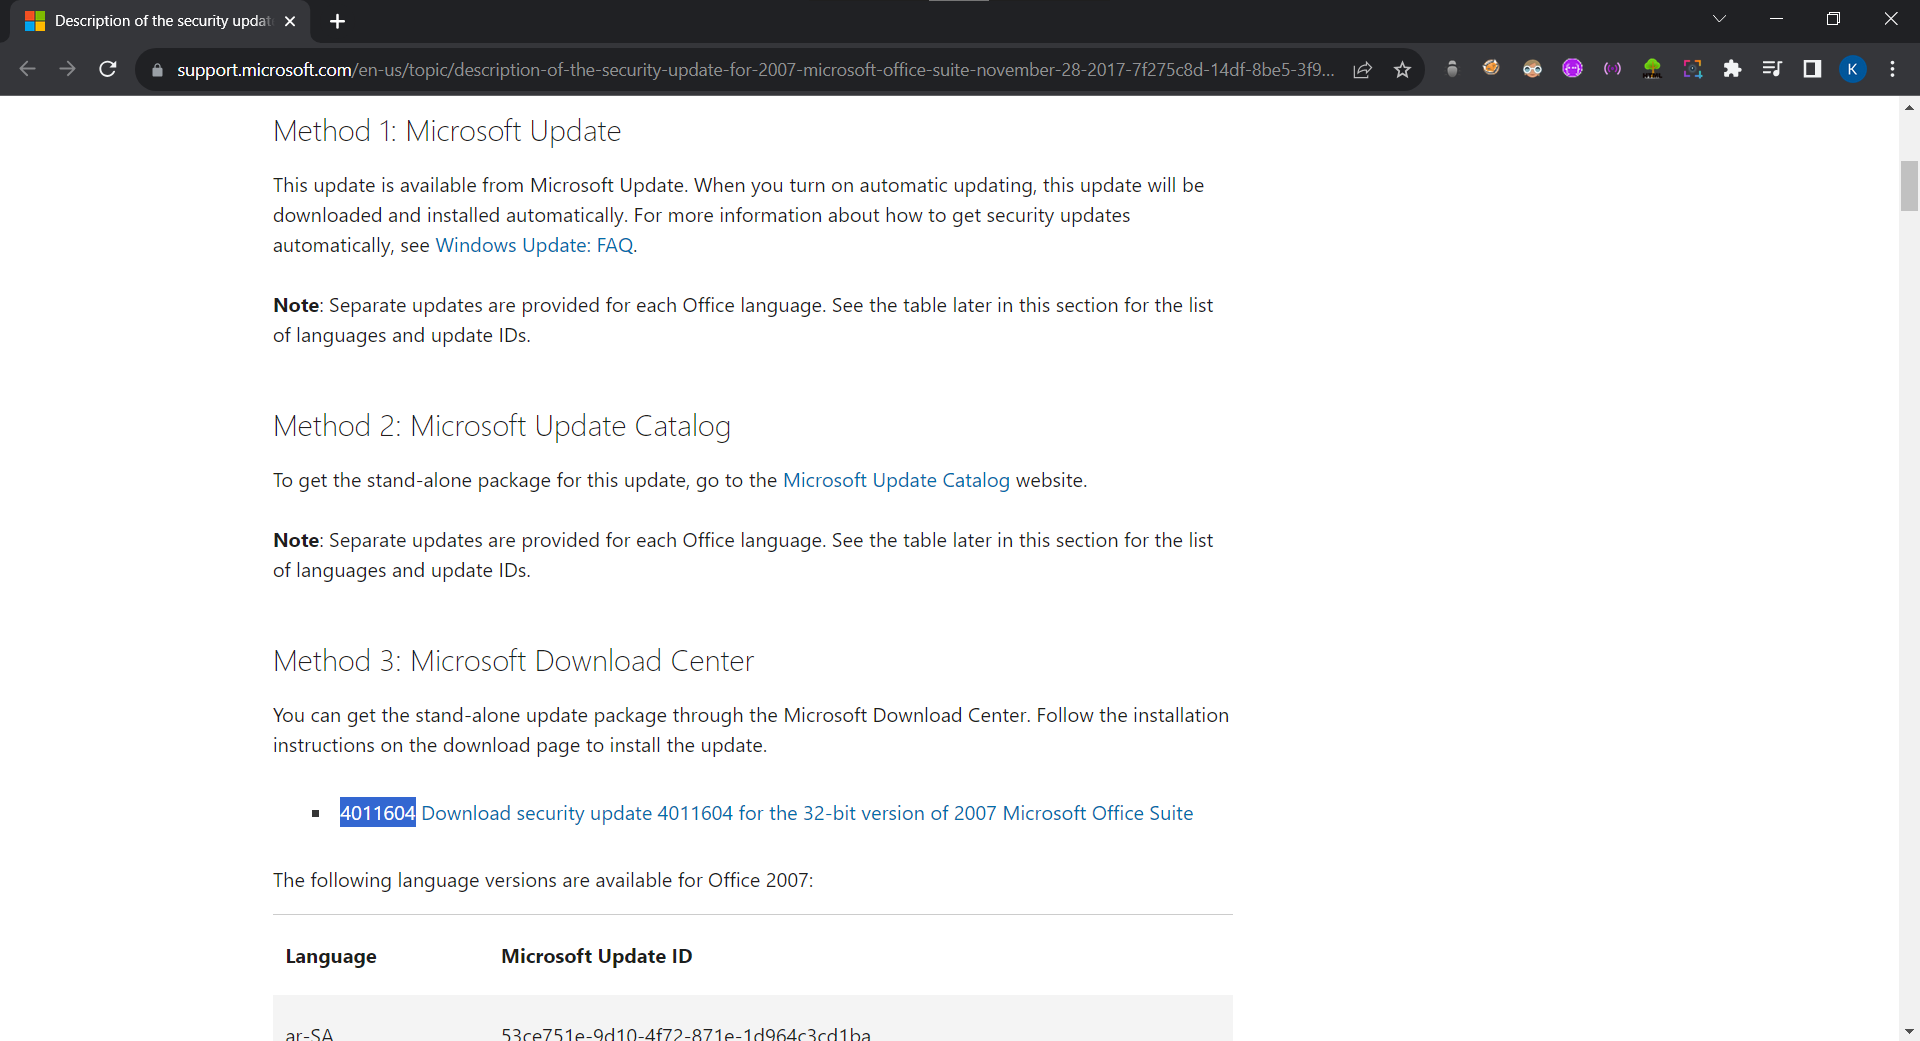Click the share page icon in address bar
Viewport: 1920px width, 1041px height.
1362,69
